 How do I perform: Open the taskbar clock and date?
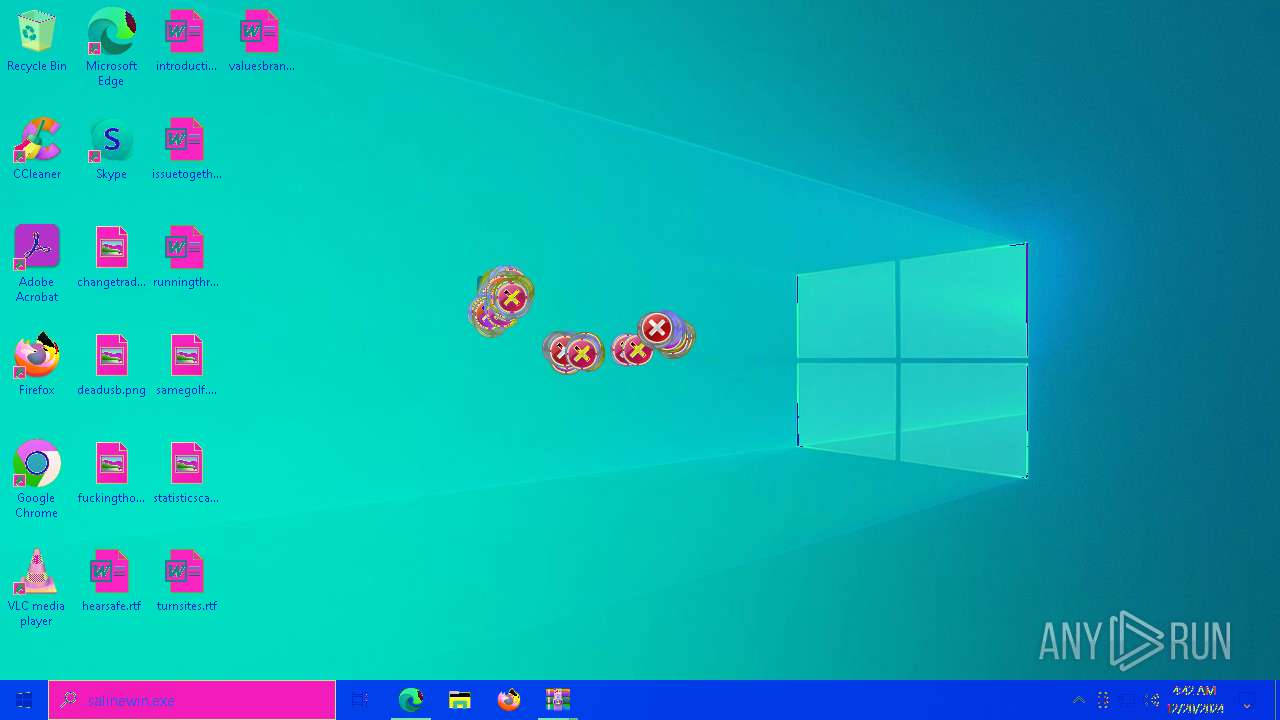pos(1194,700)
